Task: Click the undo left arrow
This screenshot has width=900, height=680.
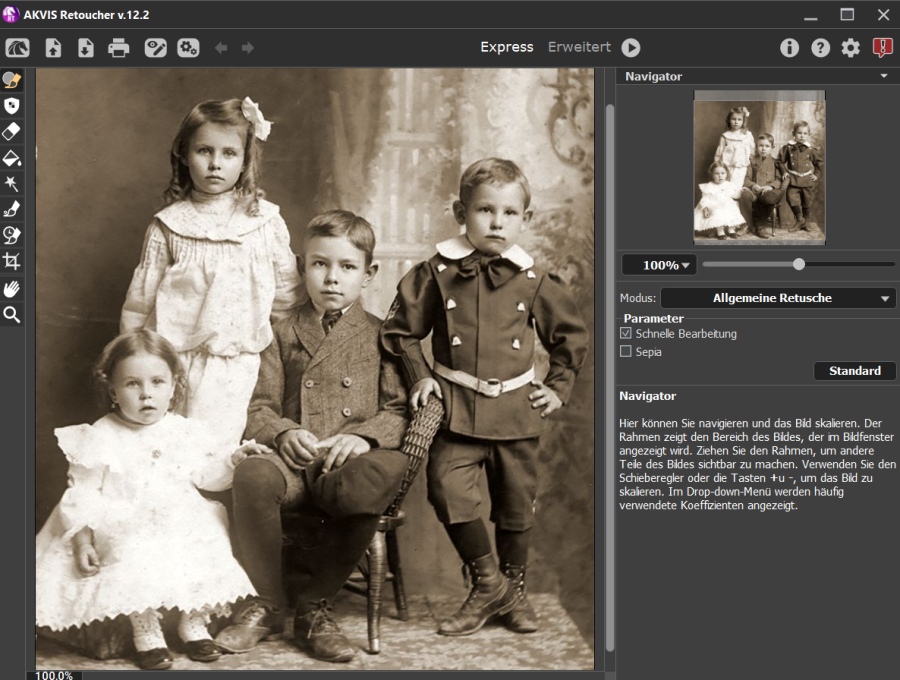Action: 221,48
